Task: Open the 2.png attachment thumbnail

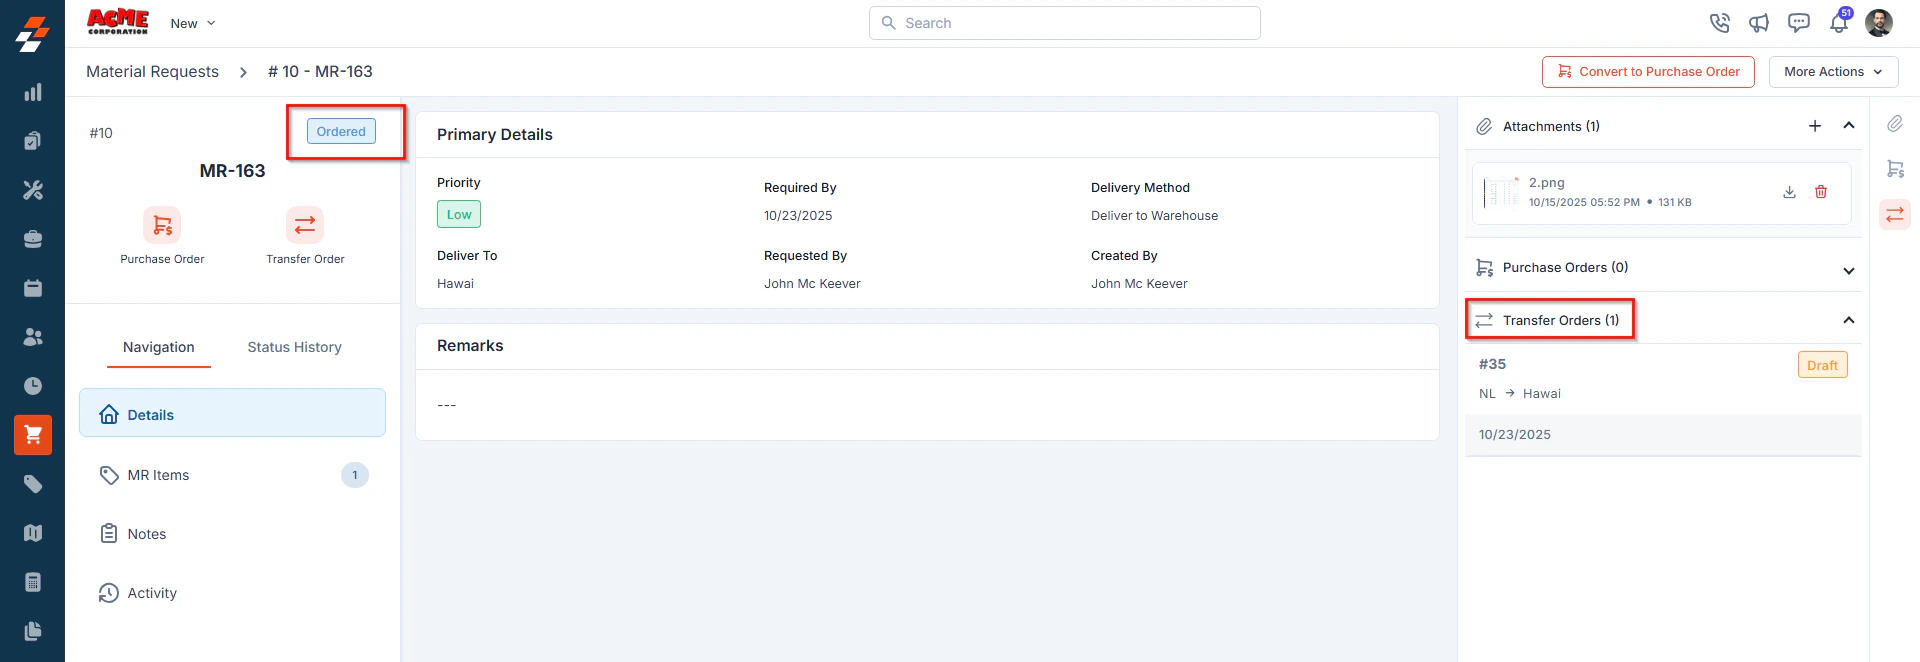Action: 1500,192
